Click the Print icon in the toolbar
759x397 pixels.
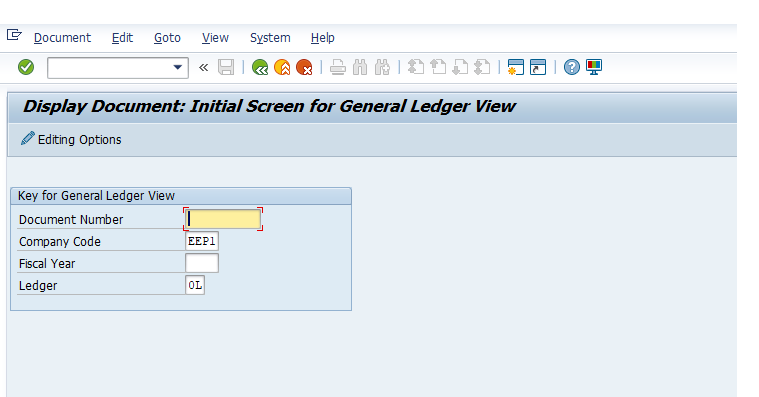(338, 67)
